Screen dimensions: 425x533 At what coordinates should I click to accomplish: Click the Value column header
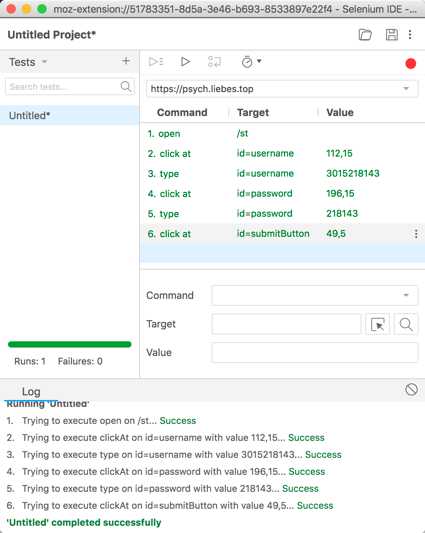[340, 113]
